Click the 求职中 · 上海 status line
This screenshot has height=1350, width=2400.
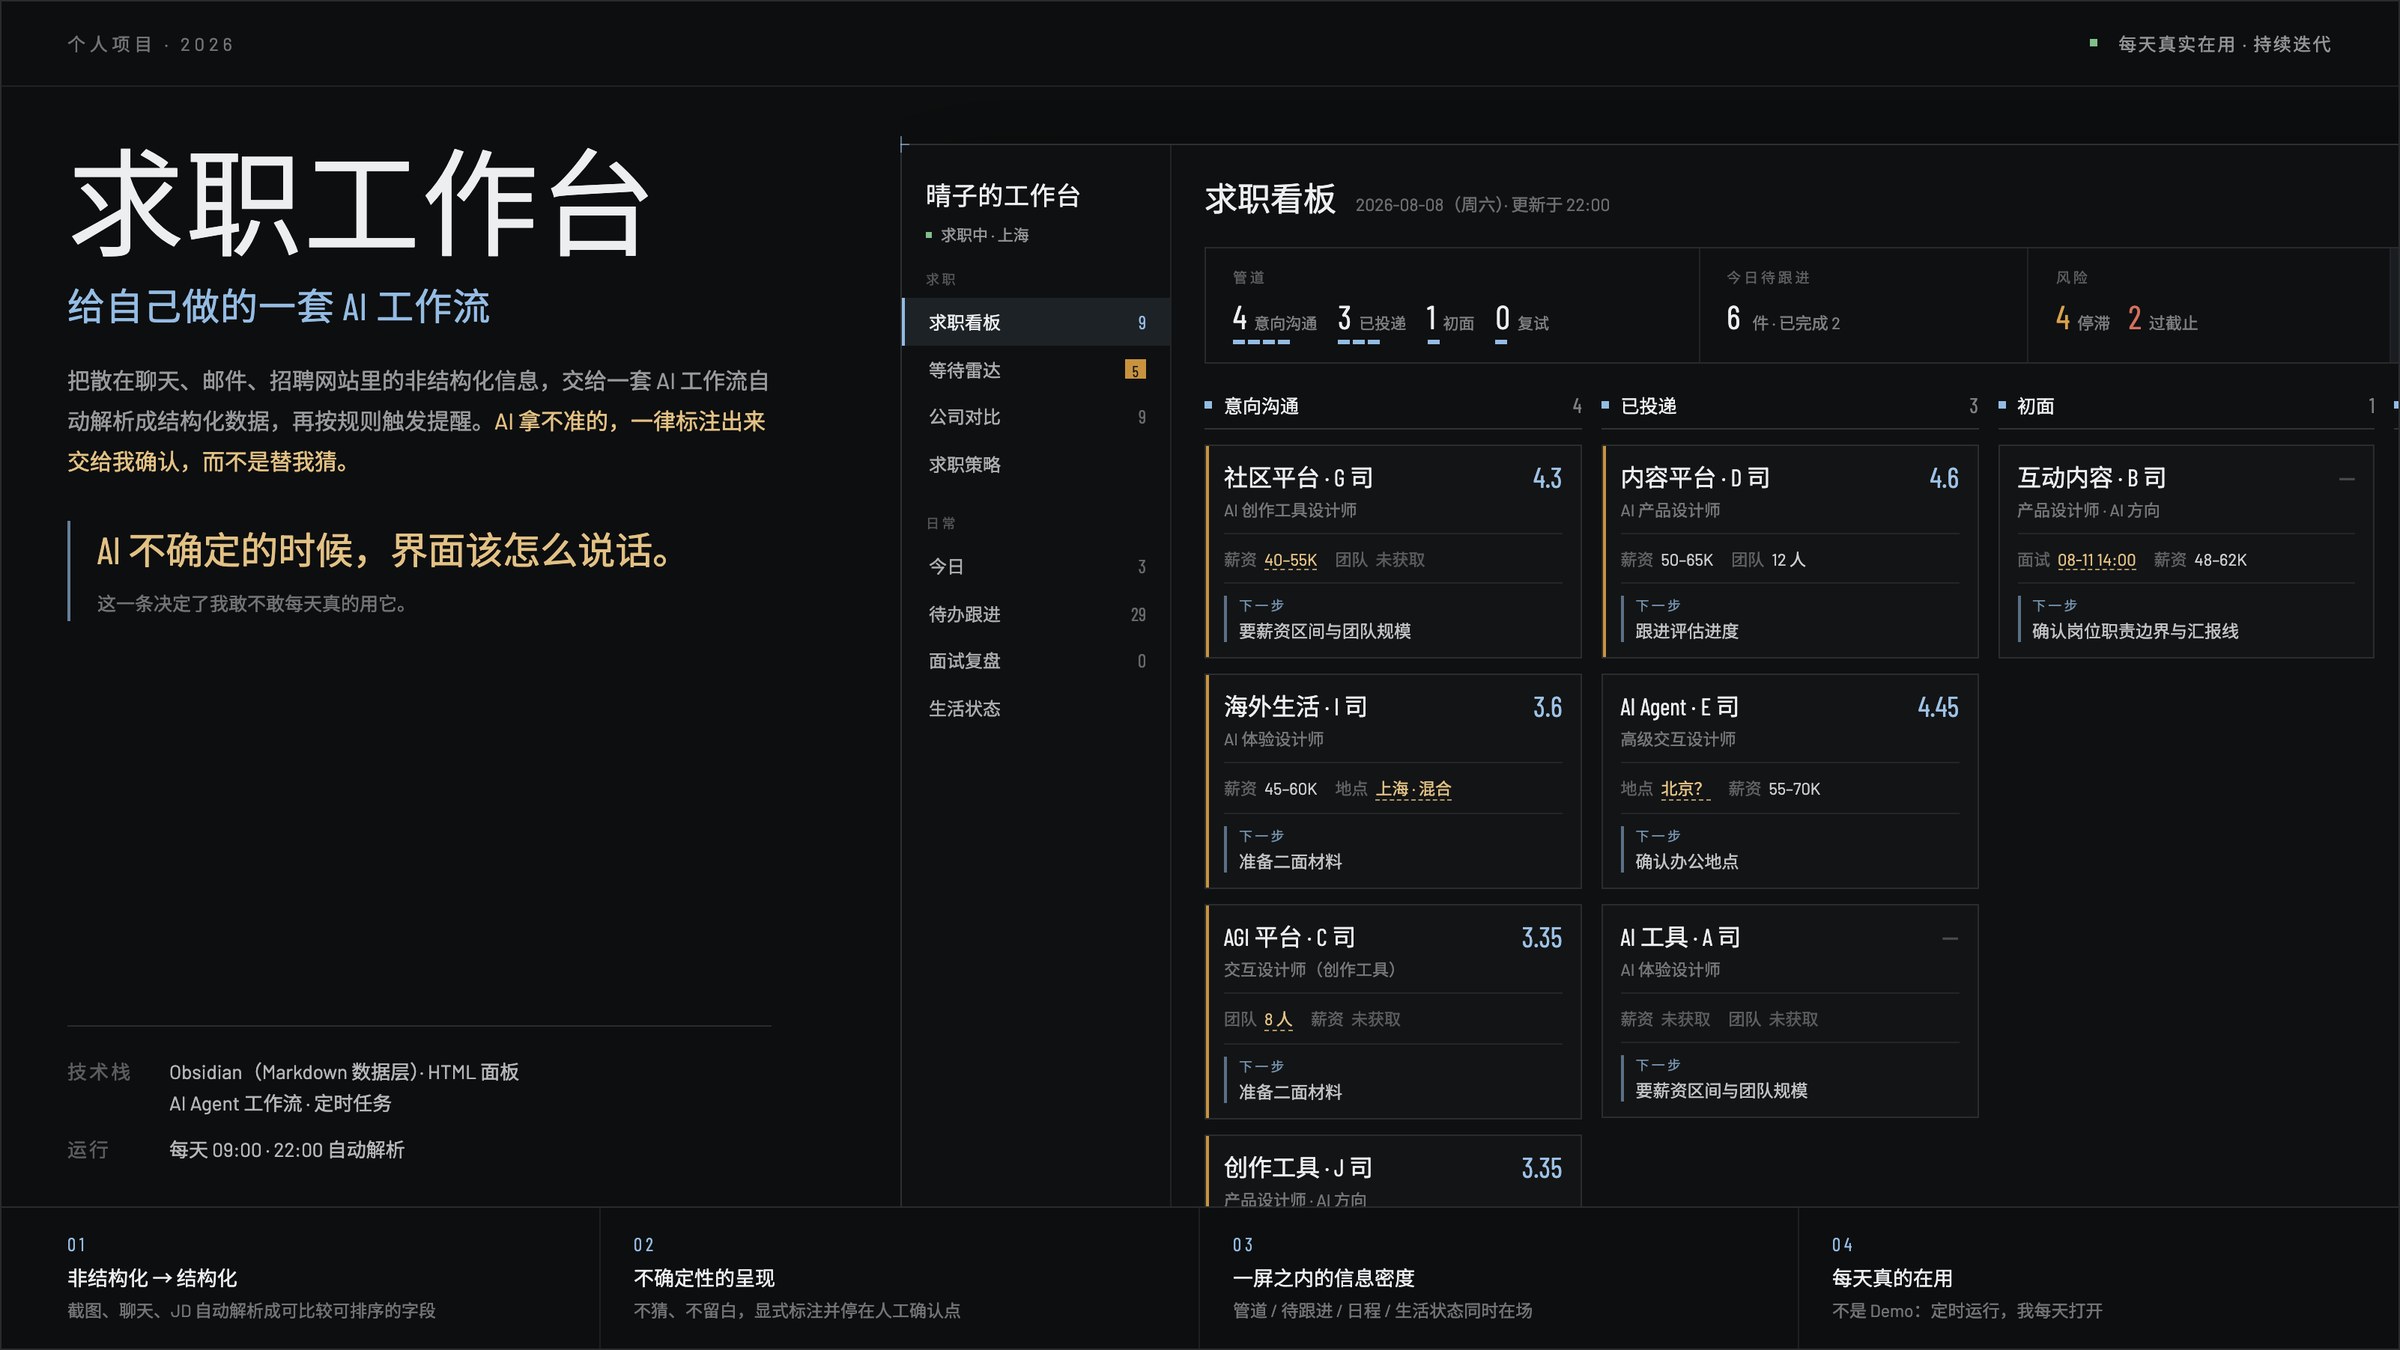(x=977, y=235)
